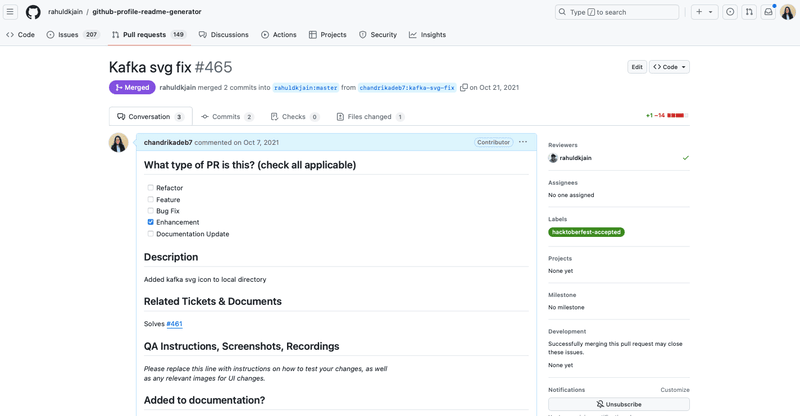The image size is (800, 416).
Task: Open the notifications inbox icon
Action: click(768, 12)
